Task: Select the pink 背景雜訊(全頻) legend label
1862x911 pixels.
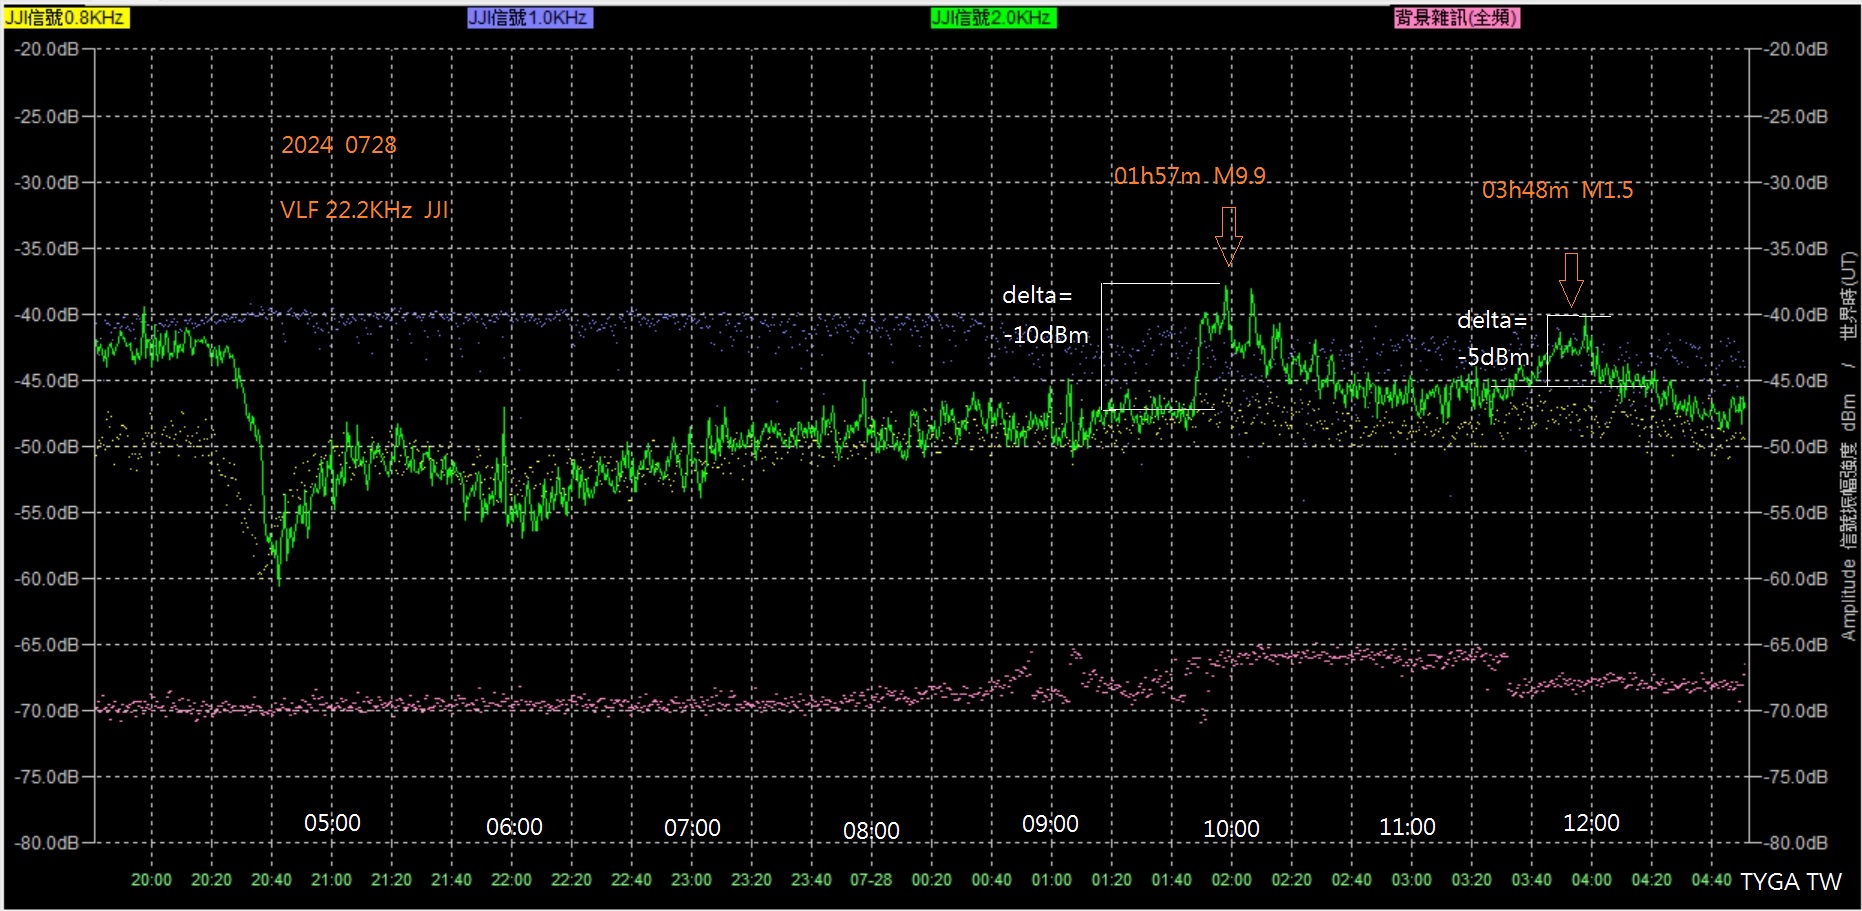Action: pyautogui.click(x=1456, y=18)
